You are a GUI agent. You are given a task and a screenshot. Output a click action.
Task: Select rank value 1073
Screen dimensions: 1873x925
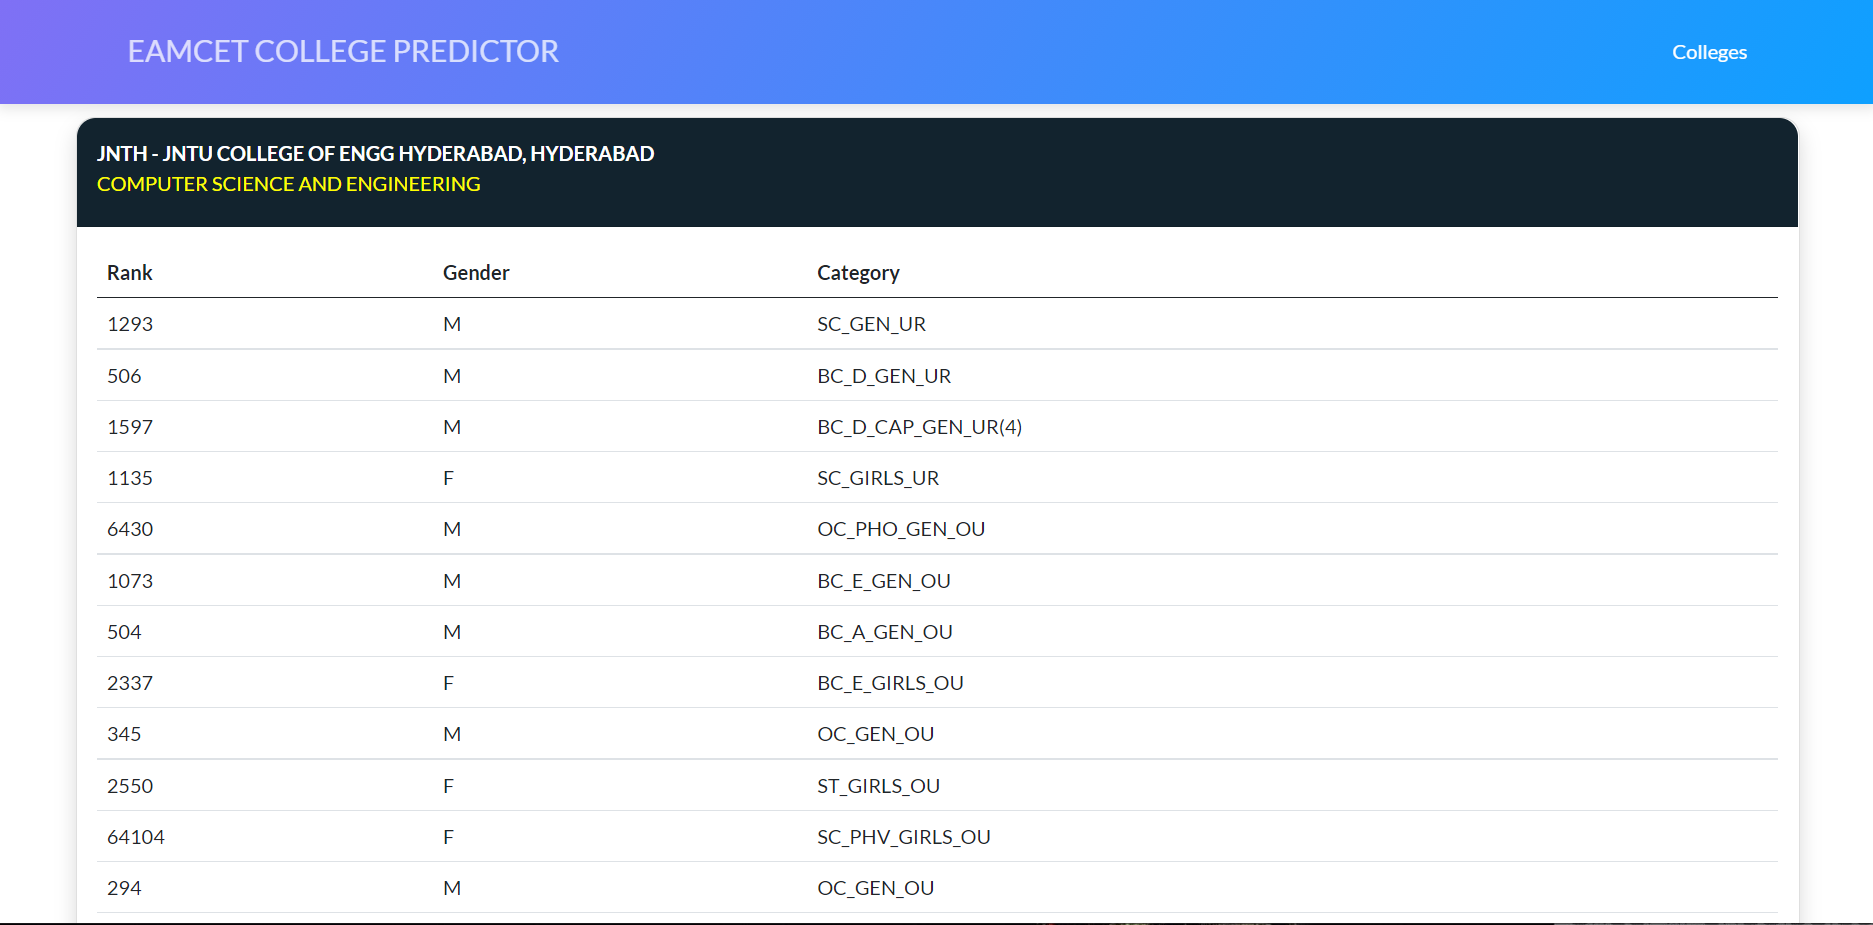coord(130,581)
